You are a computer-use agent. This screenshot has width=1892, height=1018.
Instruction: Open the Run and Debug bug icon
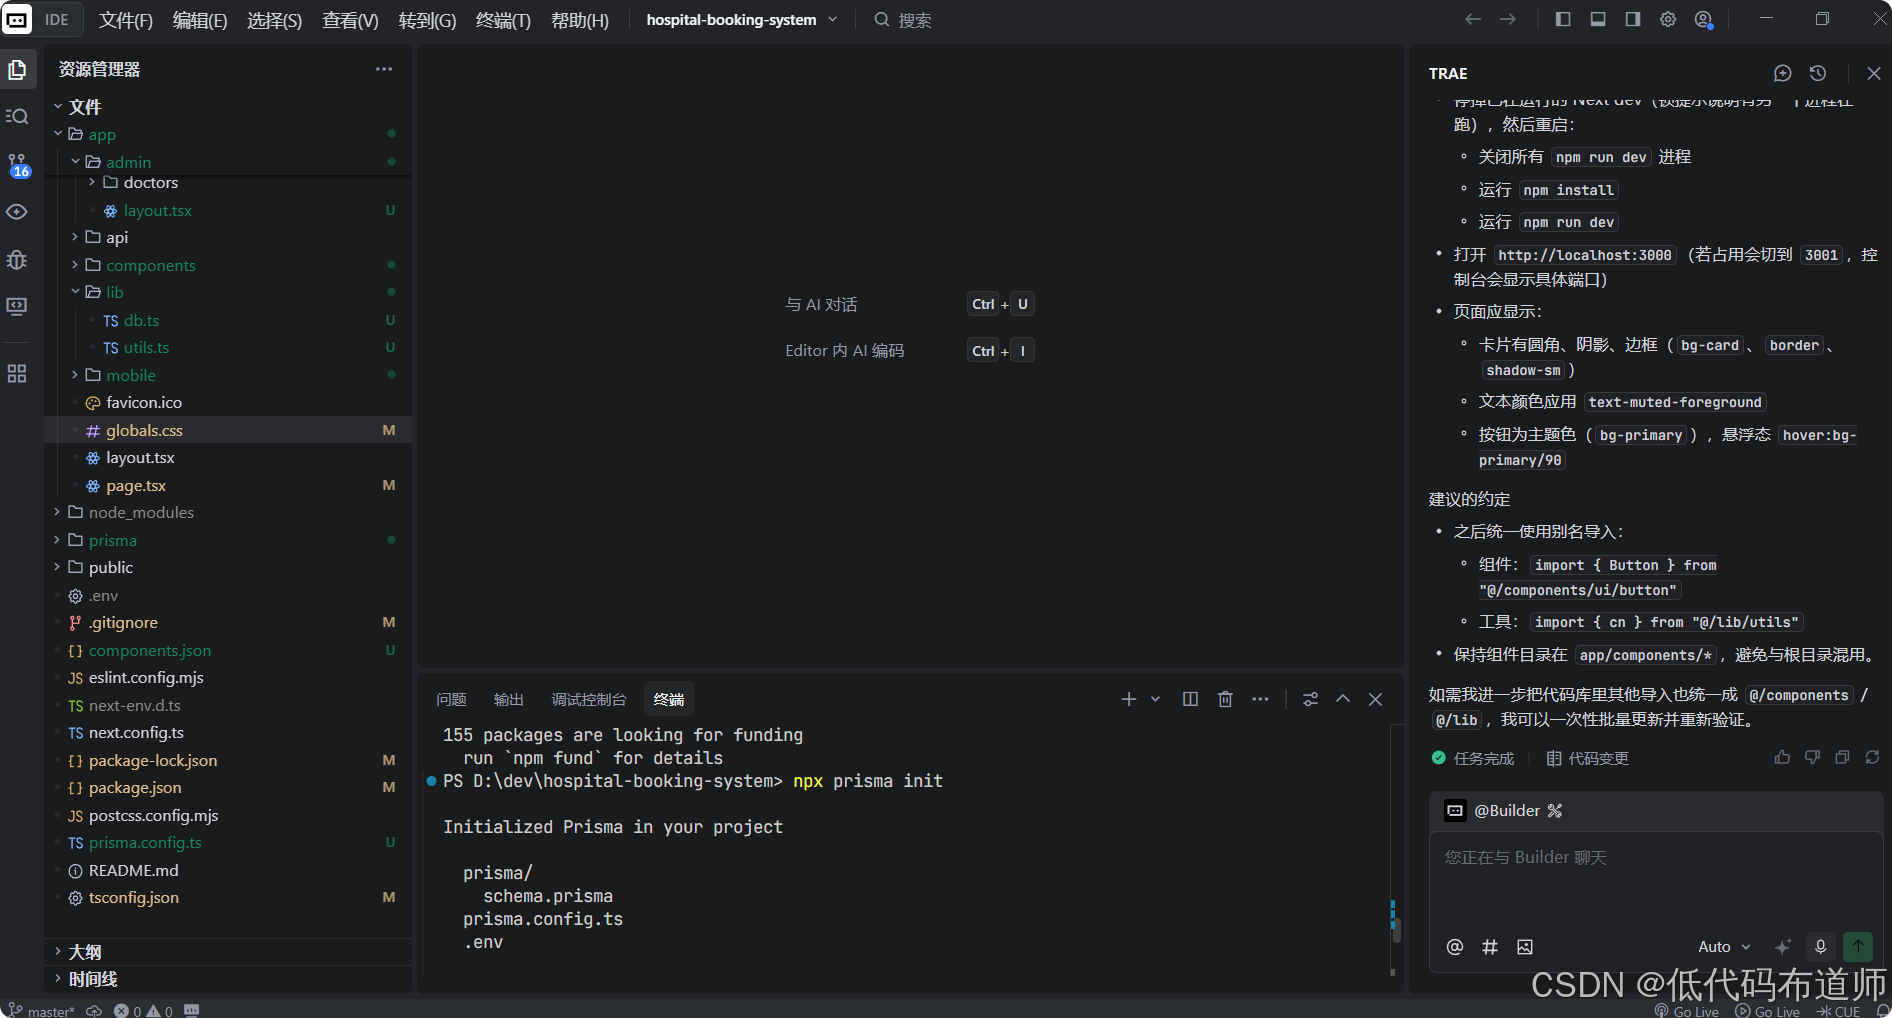tap(17, 260)
